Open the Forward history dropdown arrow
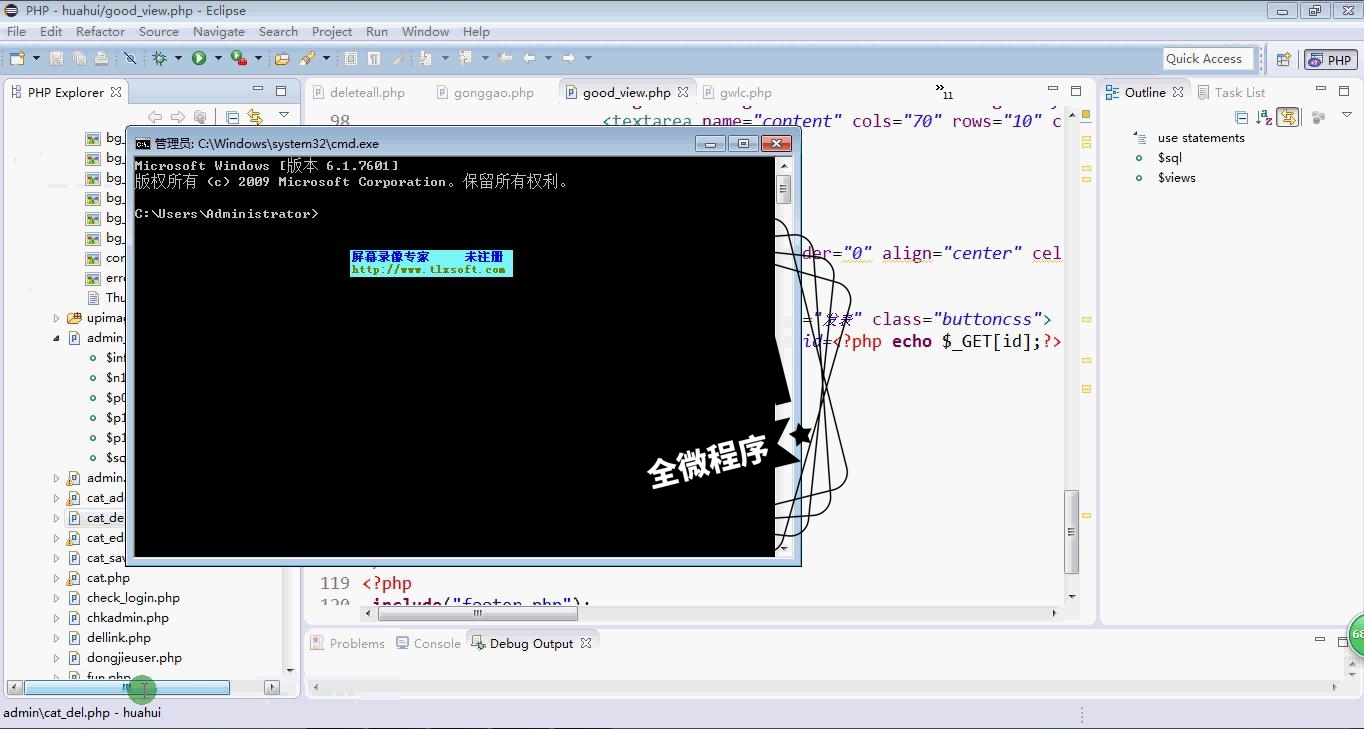This screenshot has width=1364, height=729. (x=588, y=59)
